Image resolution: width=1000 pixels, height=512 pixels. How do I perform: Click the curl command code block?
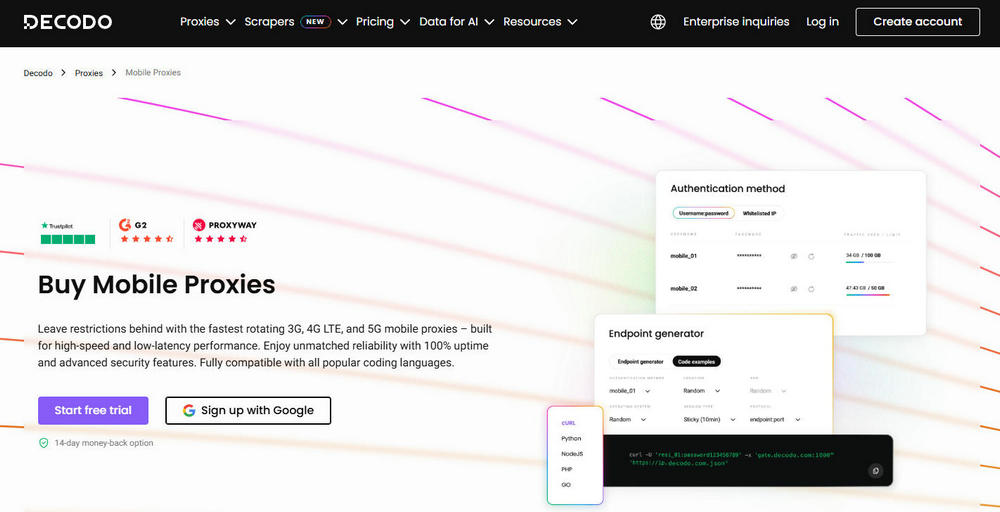click(748, 461)
